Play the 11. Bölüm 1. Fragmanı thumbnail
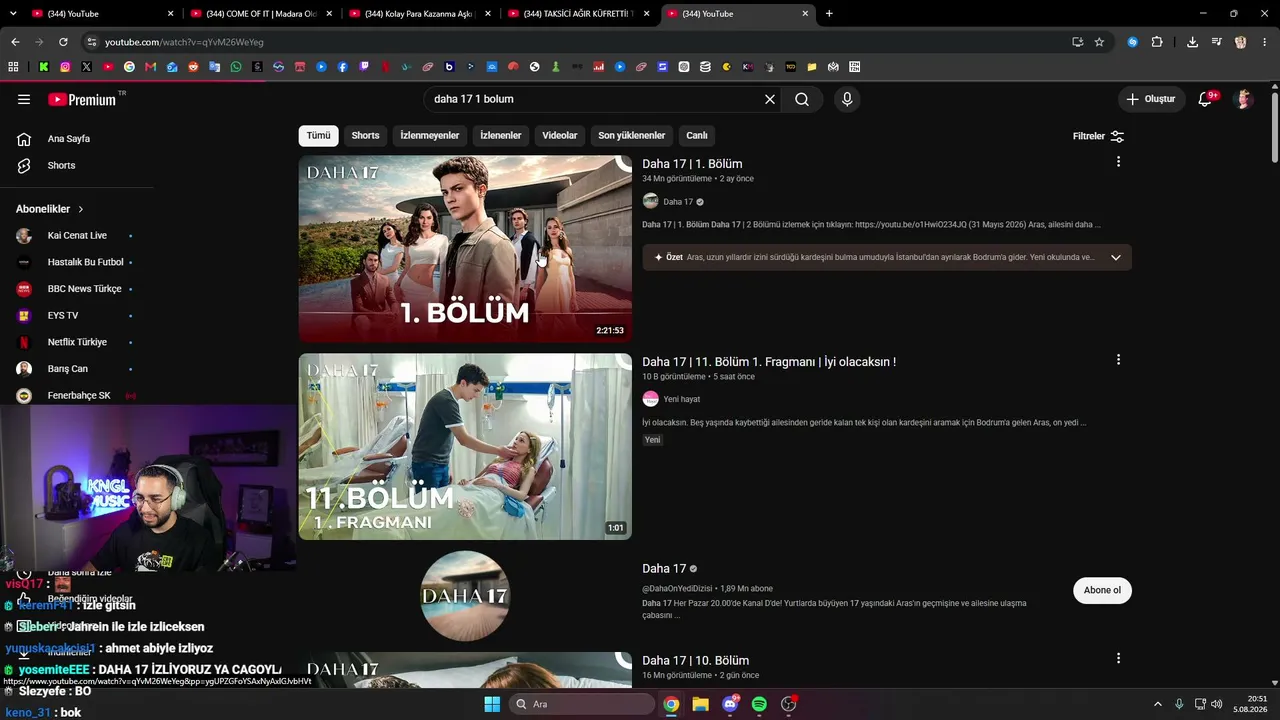This screenshot has width=1280, height=720. point(465,447)
